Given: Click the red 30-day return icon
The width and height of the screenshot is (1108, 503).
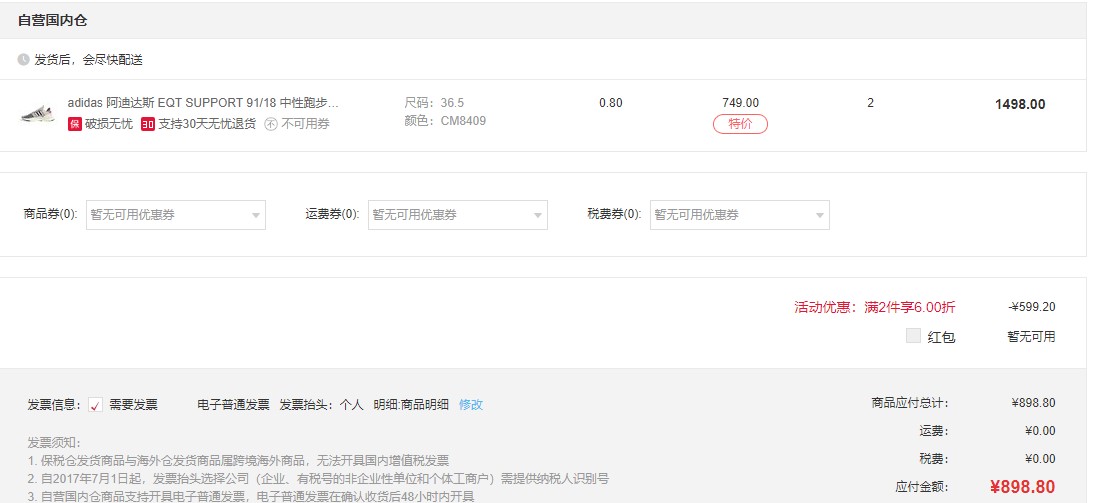Looking at the screenshot, I should click(x=148, y=124).
